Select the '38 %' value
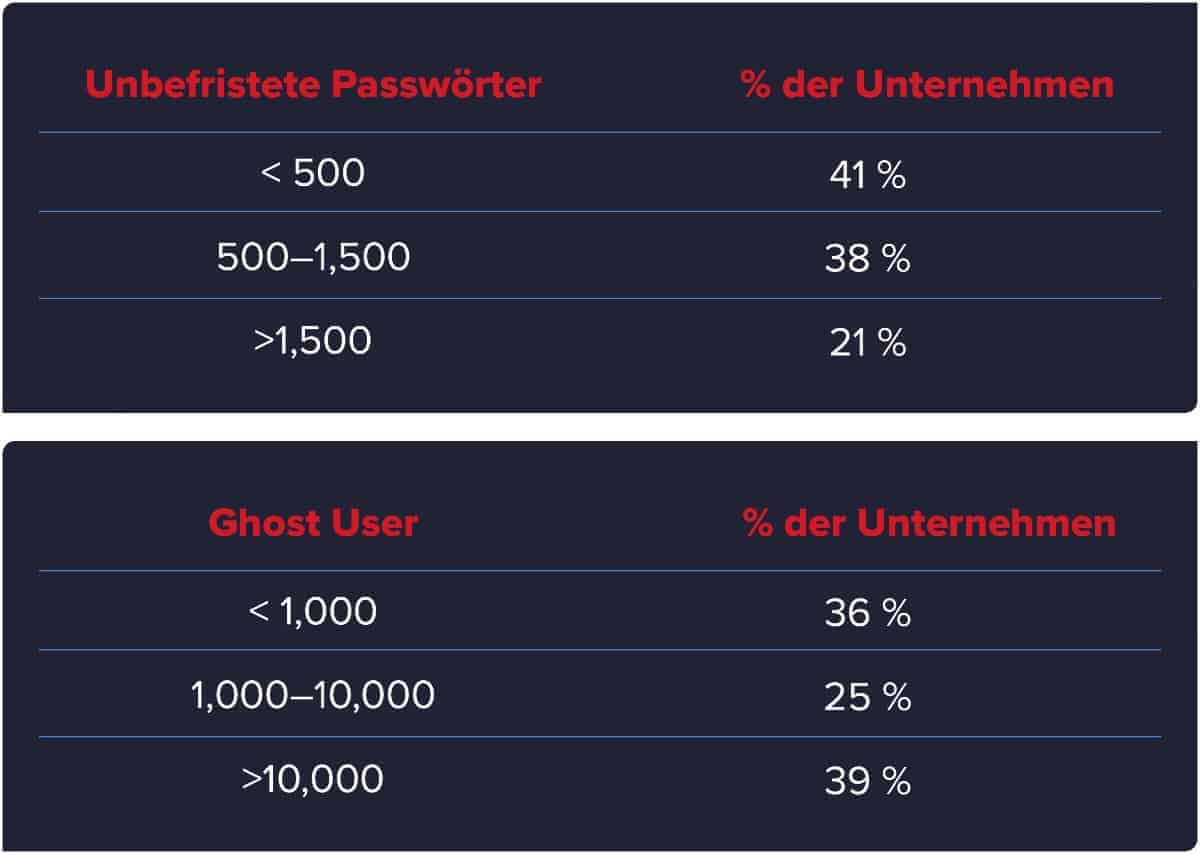The width and height of the screenshot is (1200, 854). coord(868,260)
